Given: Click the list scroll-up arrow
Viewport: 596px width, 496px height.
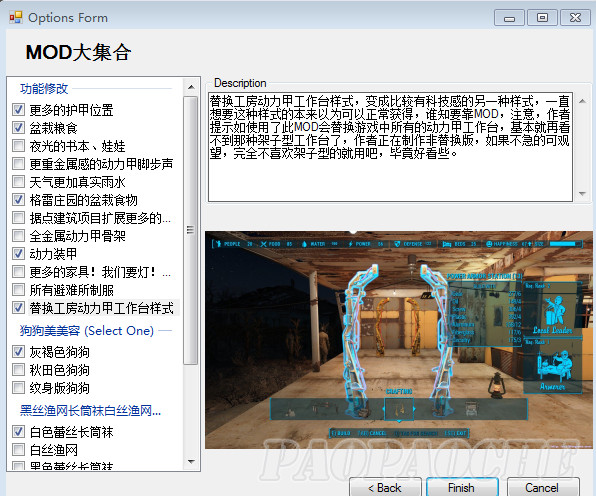Looking at the screenshot, I should pos(191,87).
